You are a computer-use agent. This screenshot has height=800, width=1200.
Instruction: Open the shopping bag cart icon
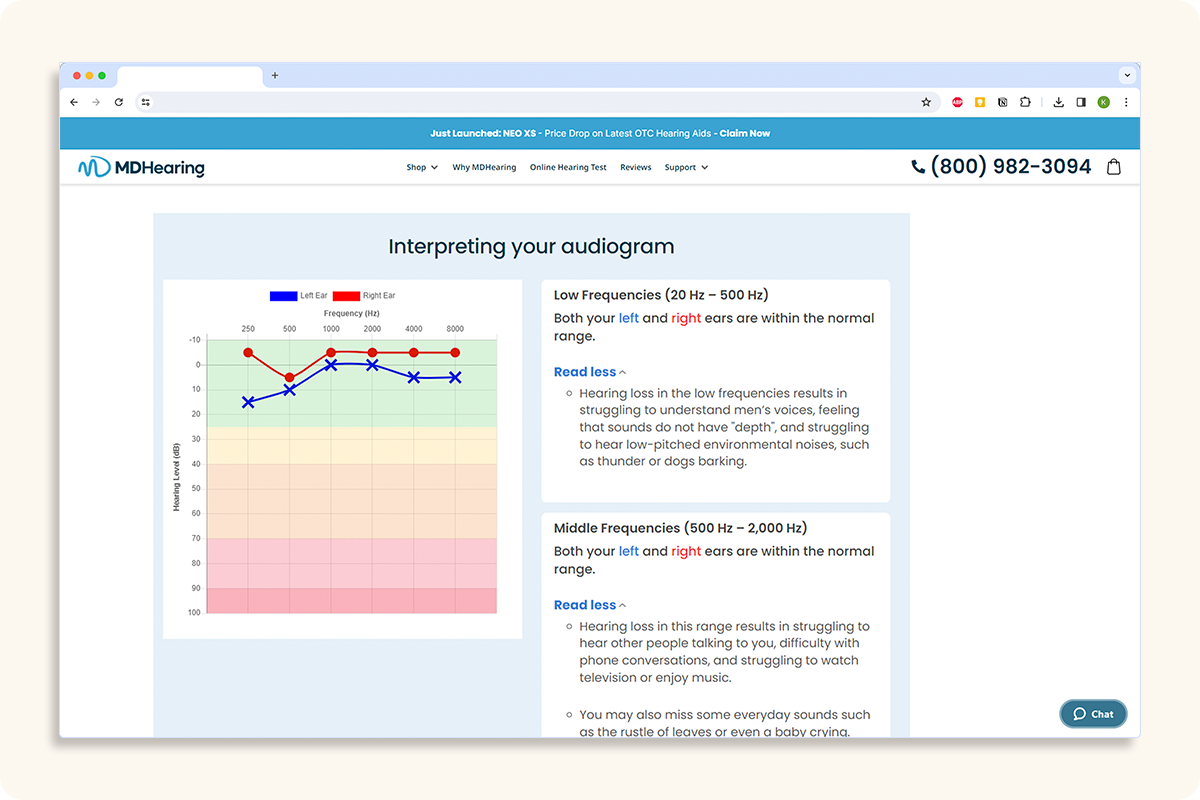click(1114, 167)
